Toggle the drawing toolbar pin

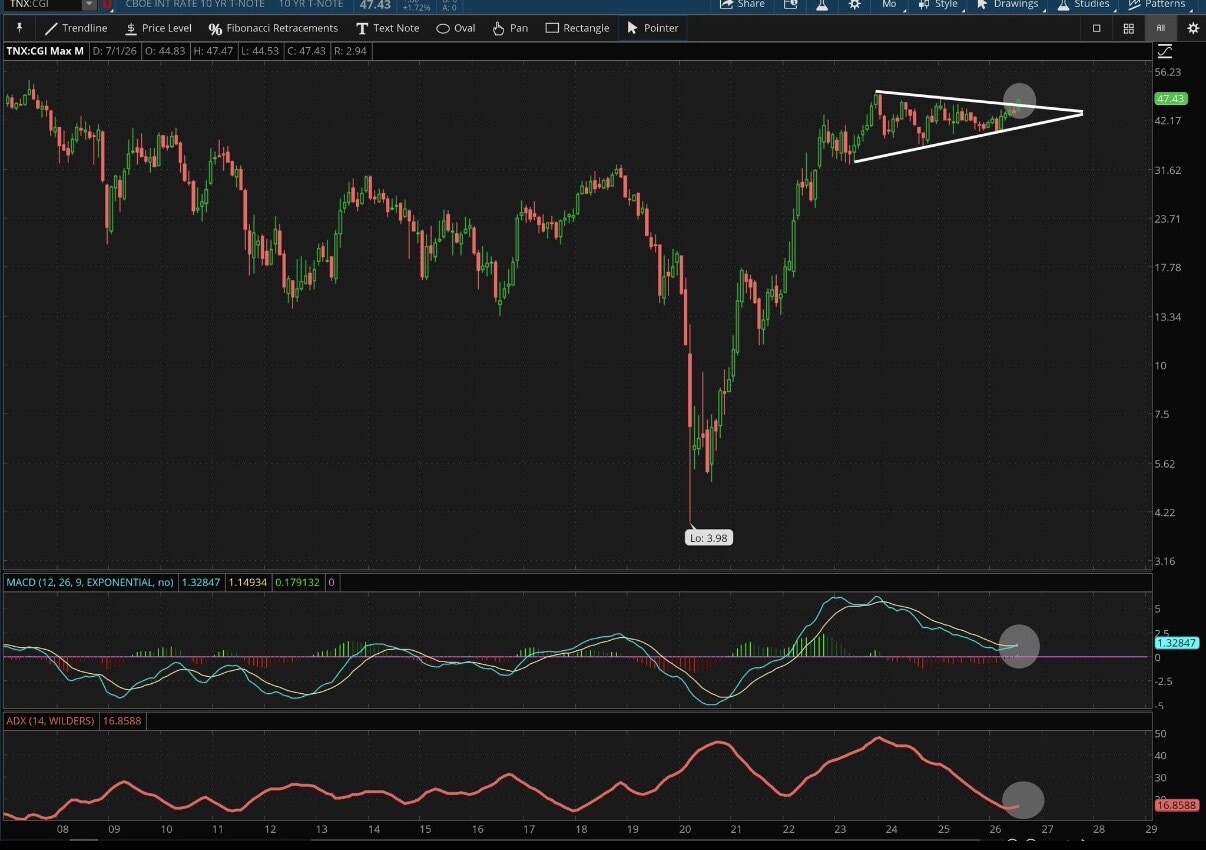pos(18,28)
